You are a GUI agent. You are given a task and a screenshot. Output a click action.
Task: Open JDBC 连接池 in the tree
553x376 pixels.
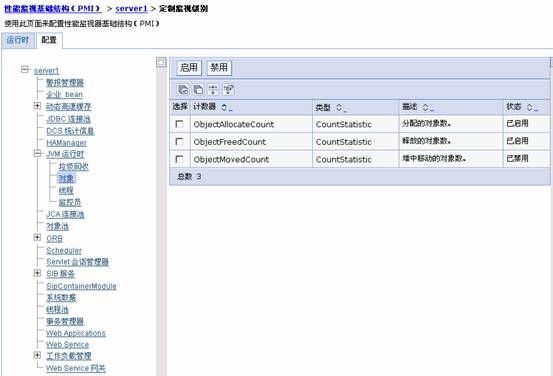(x=68, y=119)
